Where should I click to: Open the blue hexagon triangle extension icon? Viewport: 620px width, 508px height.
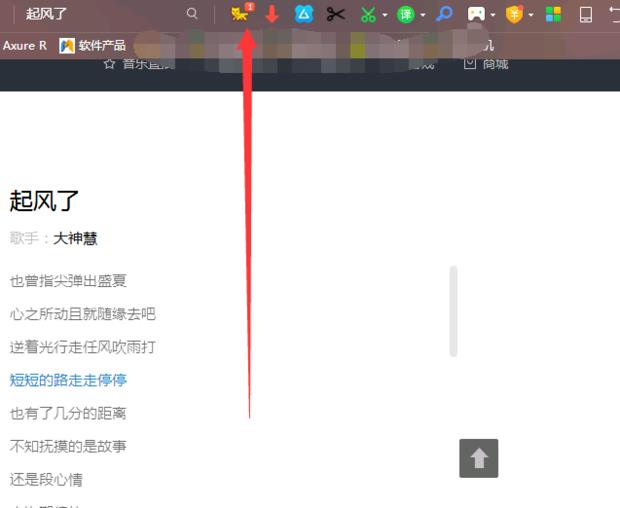click(x=304, y=14)
